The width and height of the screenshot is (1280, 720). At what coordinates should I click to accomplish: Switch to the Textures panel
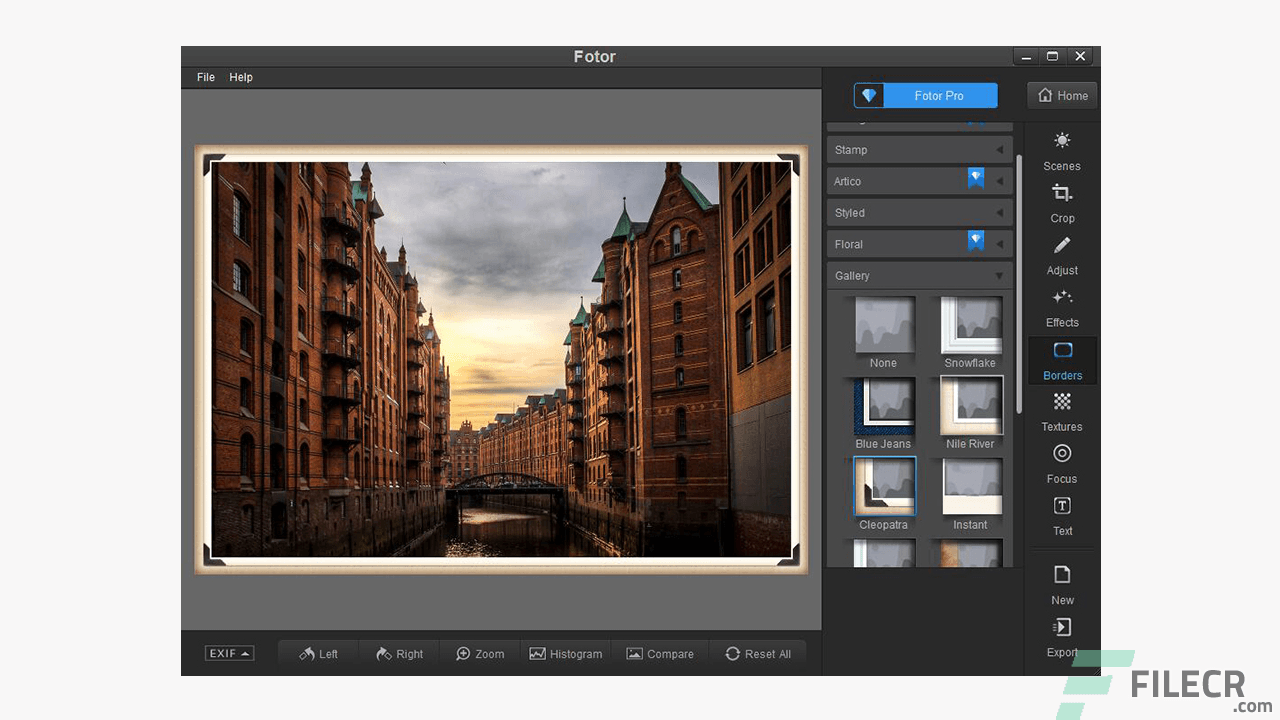pyautogui.click(x=1061, y=413)
